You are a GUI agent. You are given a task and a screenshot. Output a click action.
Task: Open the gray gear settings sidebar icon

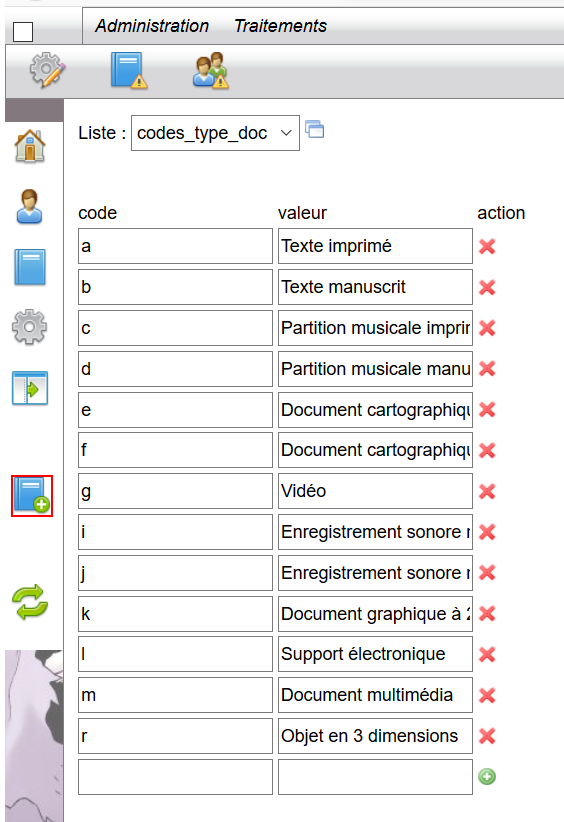tap(29, 327)
